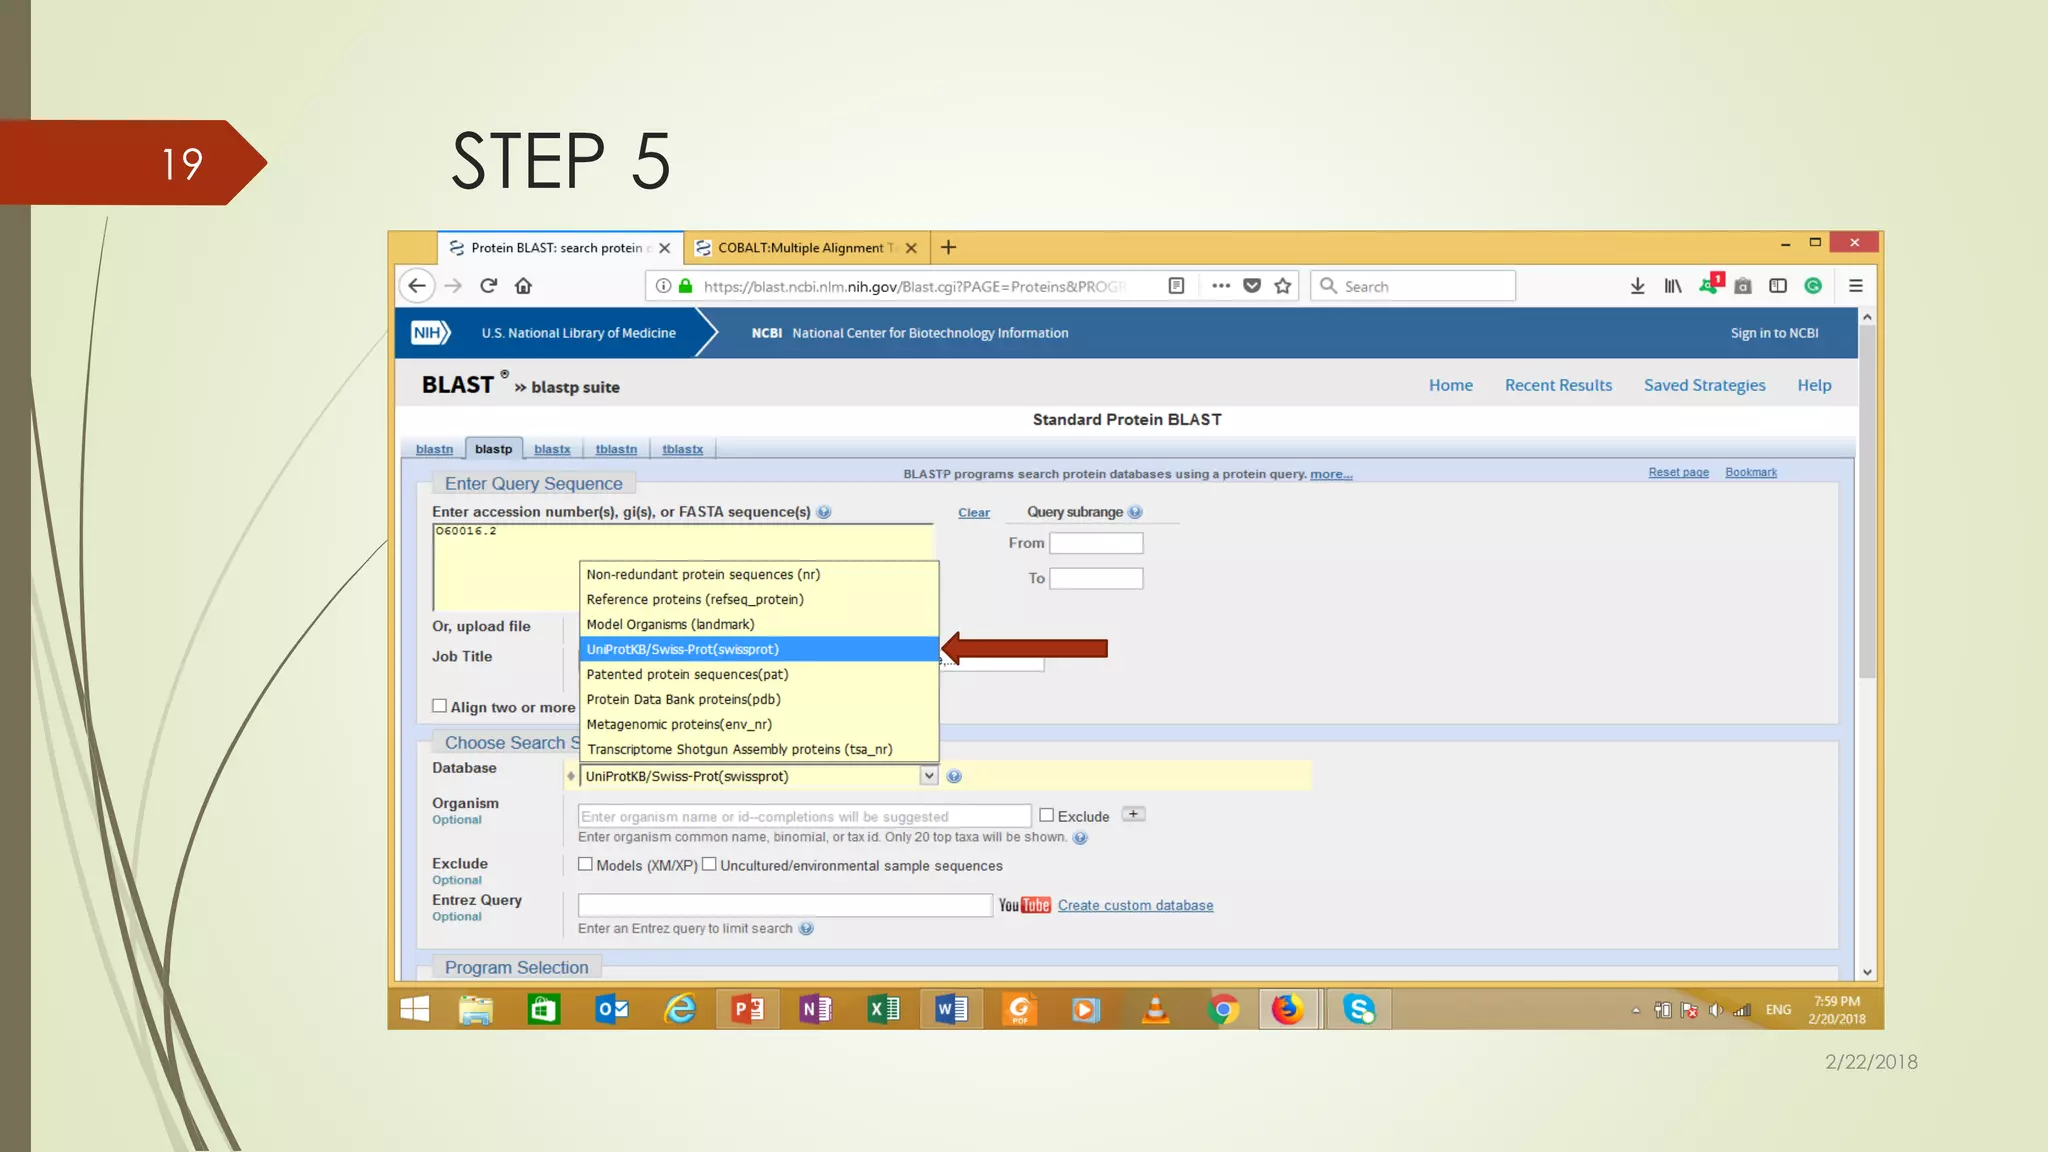
Task: Click Sign in to NCBI
Action: tap(1774, 333)
